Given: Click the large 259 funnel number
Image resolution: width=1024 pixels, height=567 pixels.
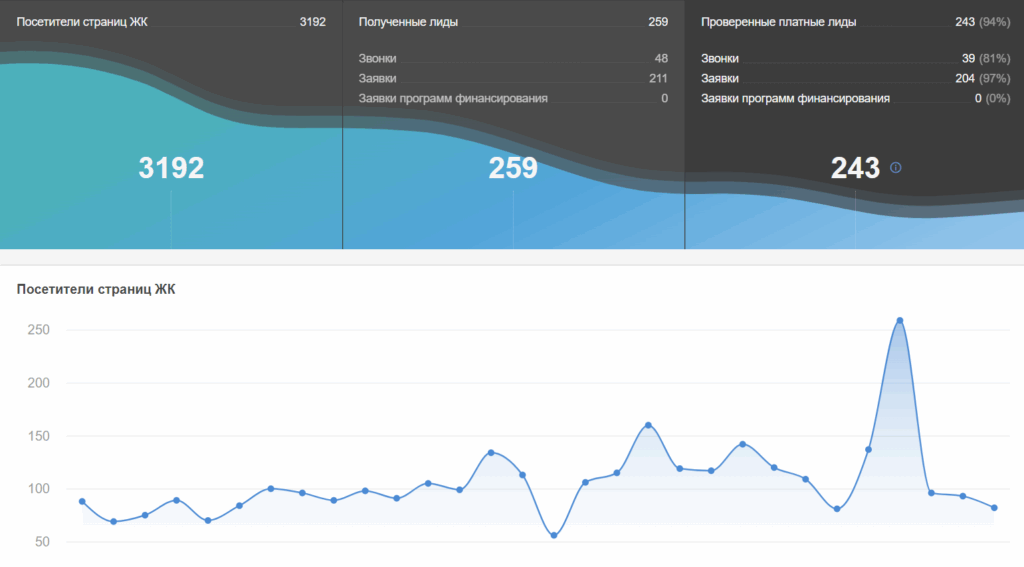Looking at the screenshot, I should click(513, 168).
